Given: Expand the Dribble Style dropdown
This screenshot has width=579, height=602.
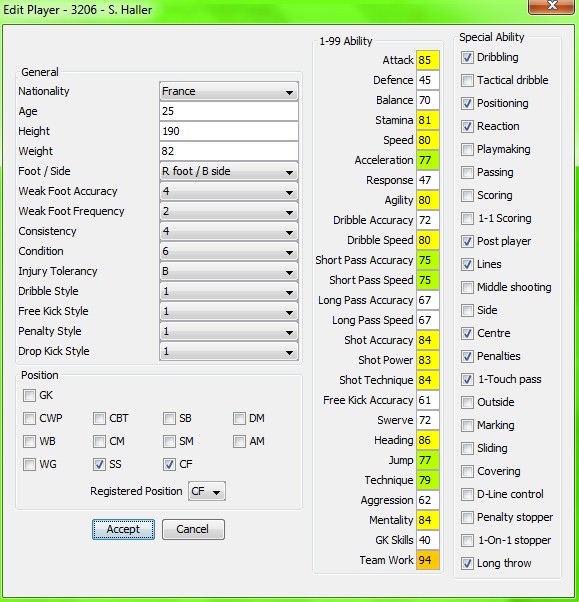Looking at the screenshot, I should point(229,291).
